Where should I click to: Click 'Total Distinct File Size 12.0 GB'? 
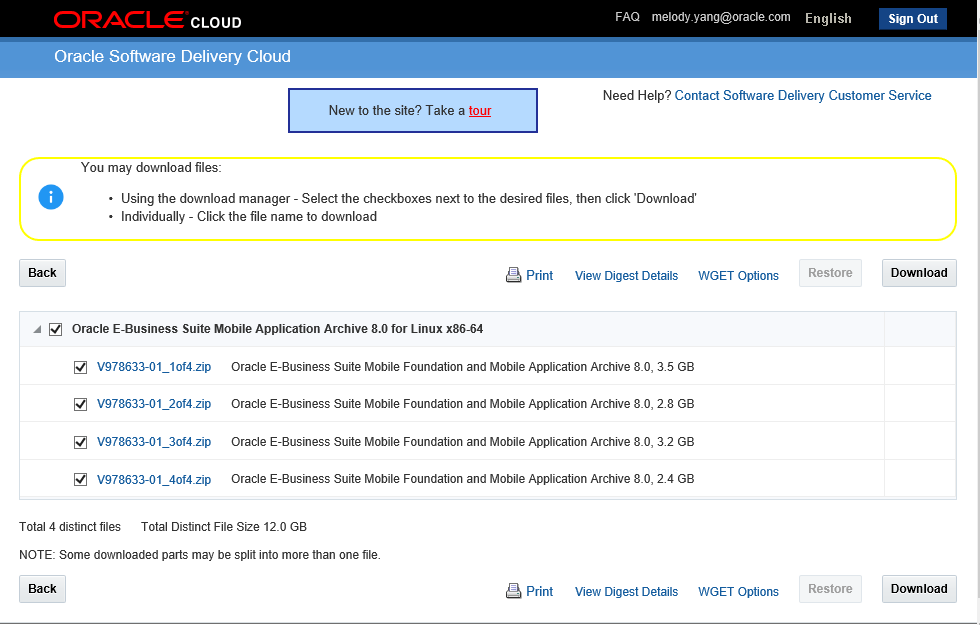point(224,527)
